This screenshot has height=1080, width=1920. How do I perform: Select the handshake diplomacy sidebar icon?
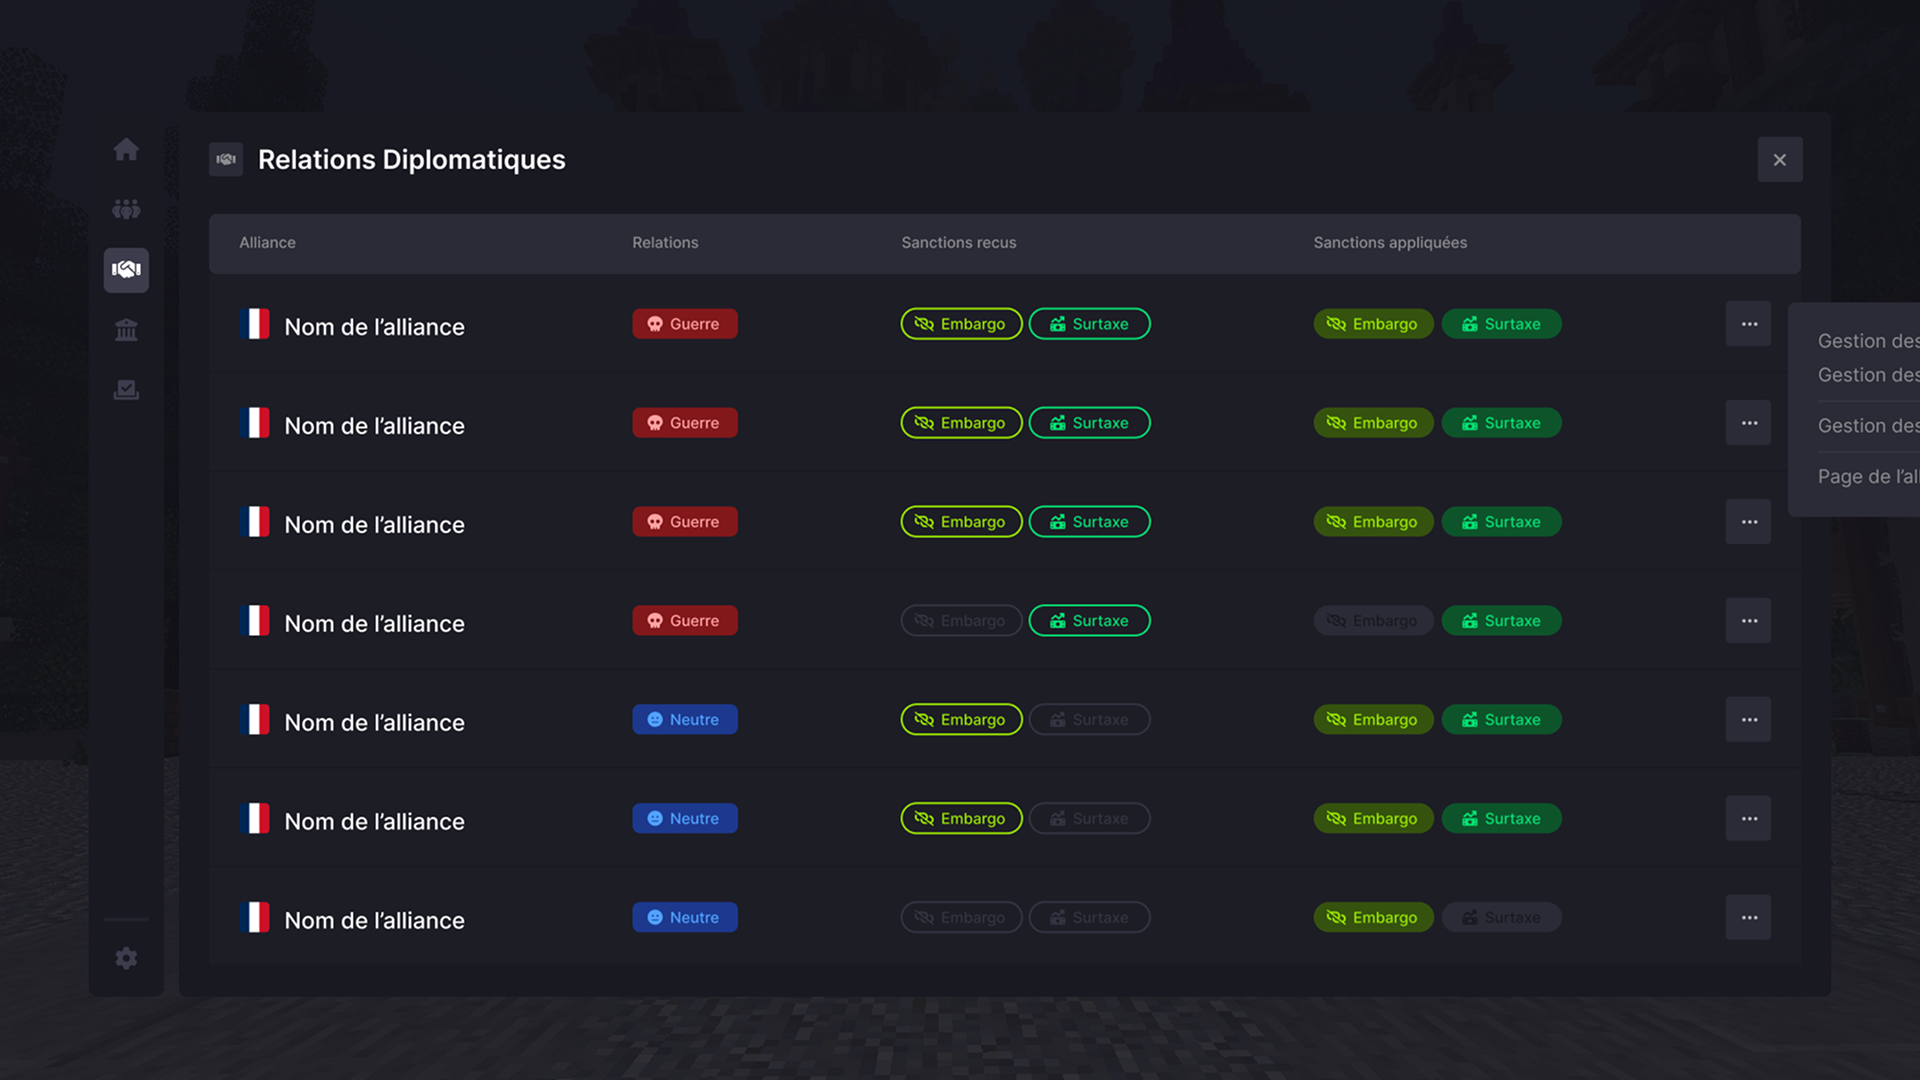pyautogui.click(x=126, y=270)
